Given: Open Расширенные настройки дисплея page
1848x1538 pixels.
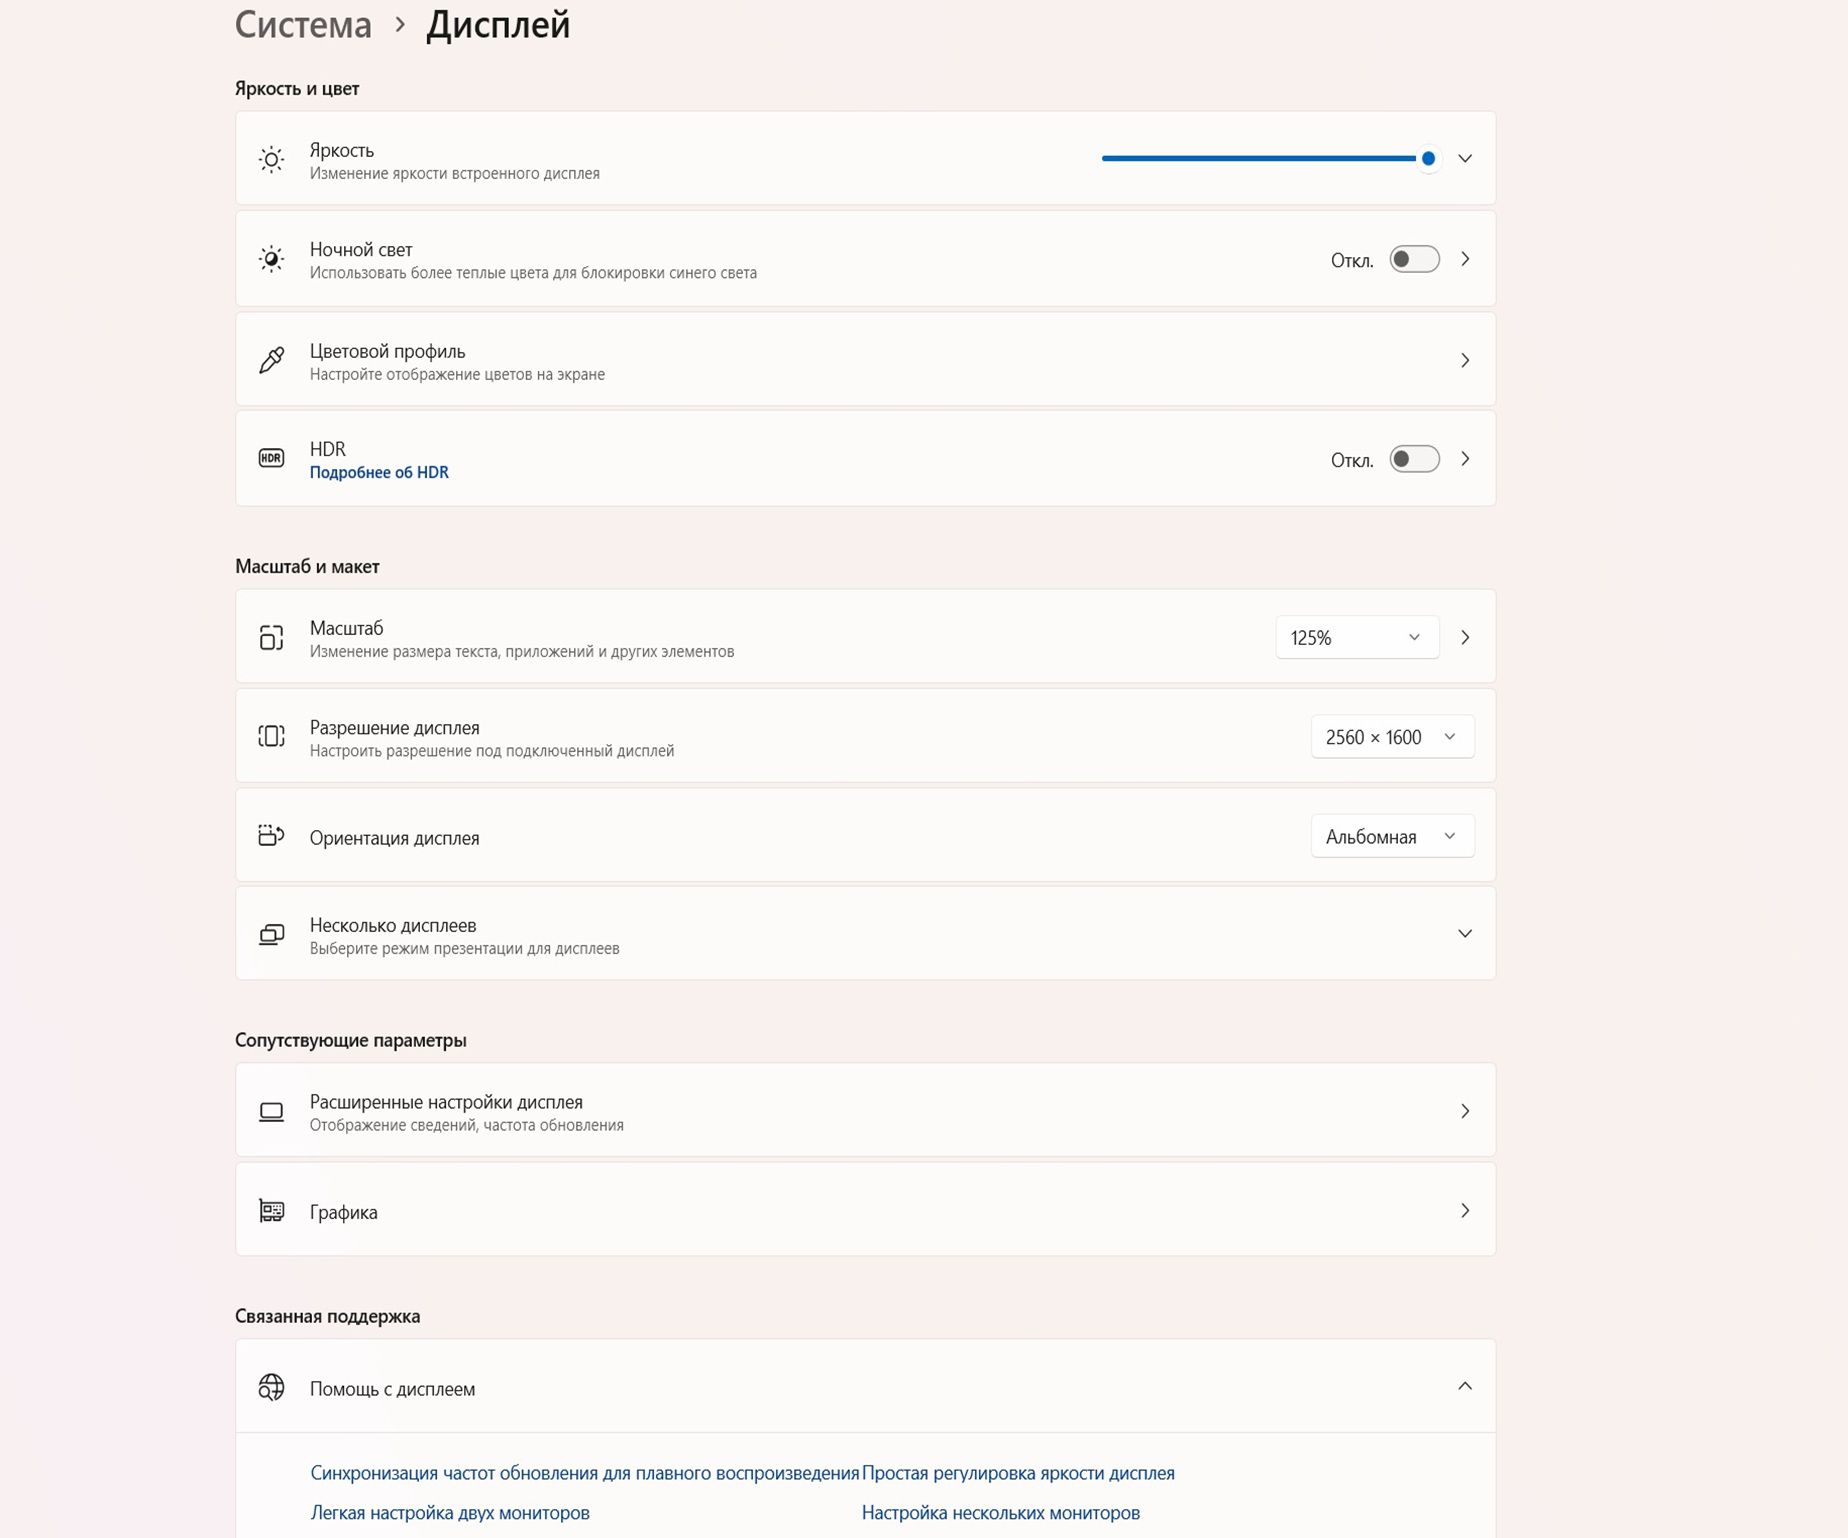Looking at the screenshot, I should pyautogui.click(x=865, y=1111).
